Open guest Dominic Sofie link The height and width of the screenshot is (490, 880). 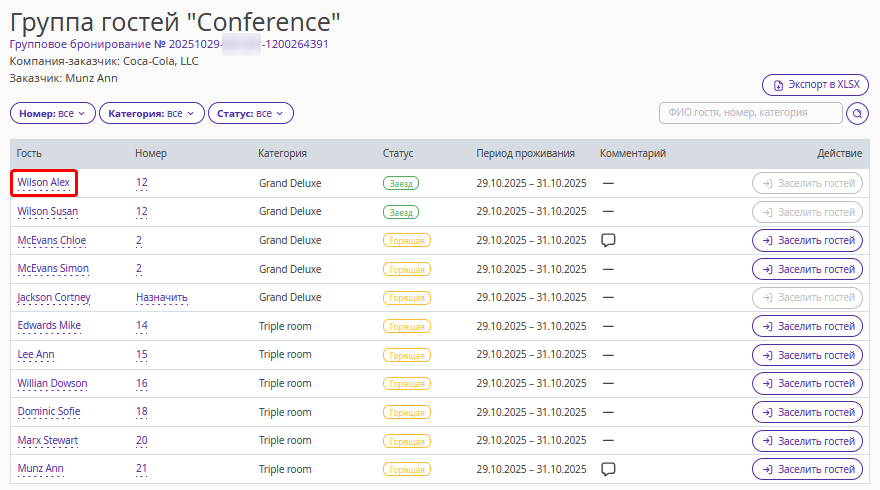[49, 412]
